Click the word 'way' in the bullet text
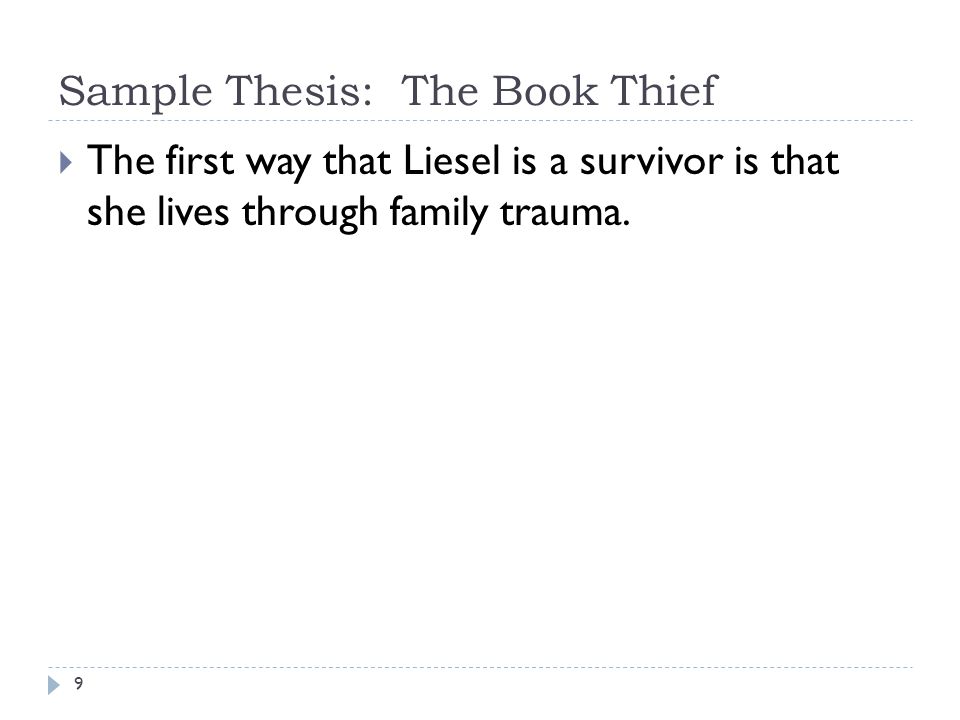This screenshot has height=720, width=960. pyautogui.click(x=278, y=165)
